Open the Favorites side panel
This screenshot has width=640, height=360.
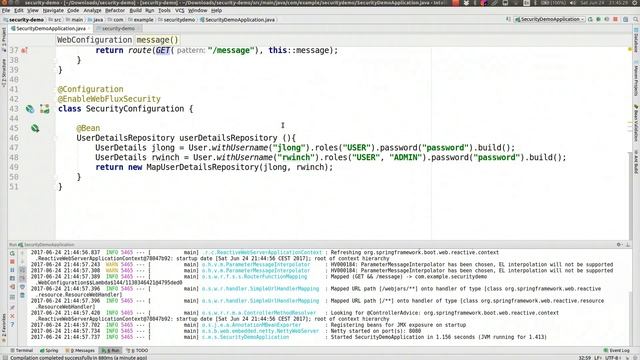pyautogui.click(x=4, y=327)
